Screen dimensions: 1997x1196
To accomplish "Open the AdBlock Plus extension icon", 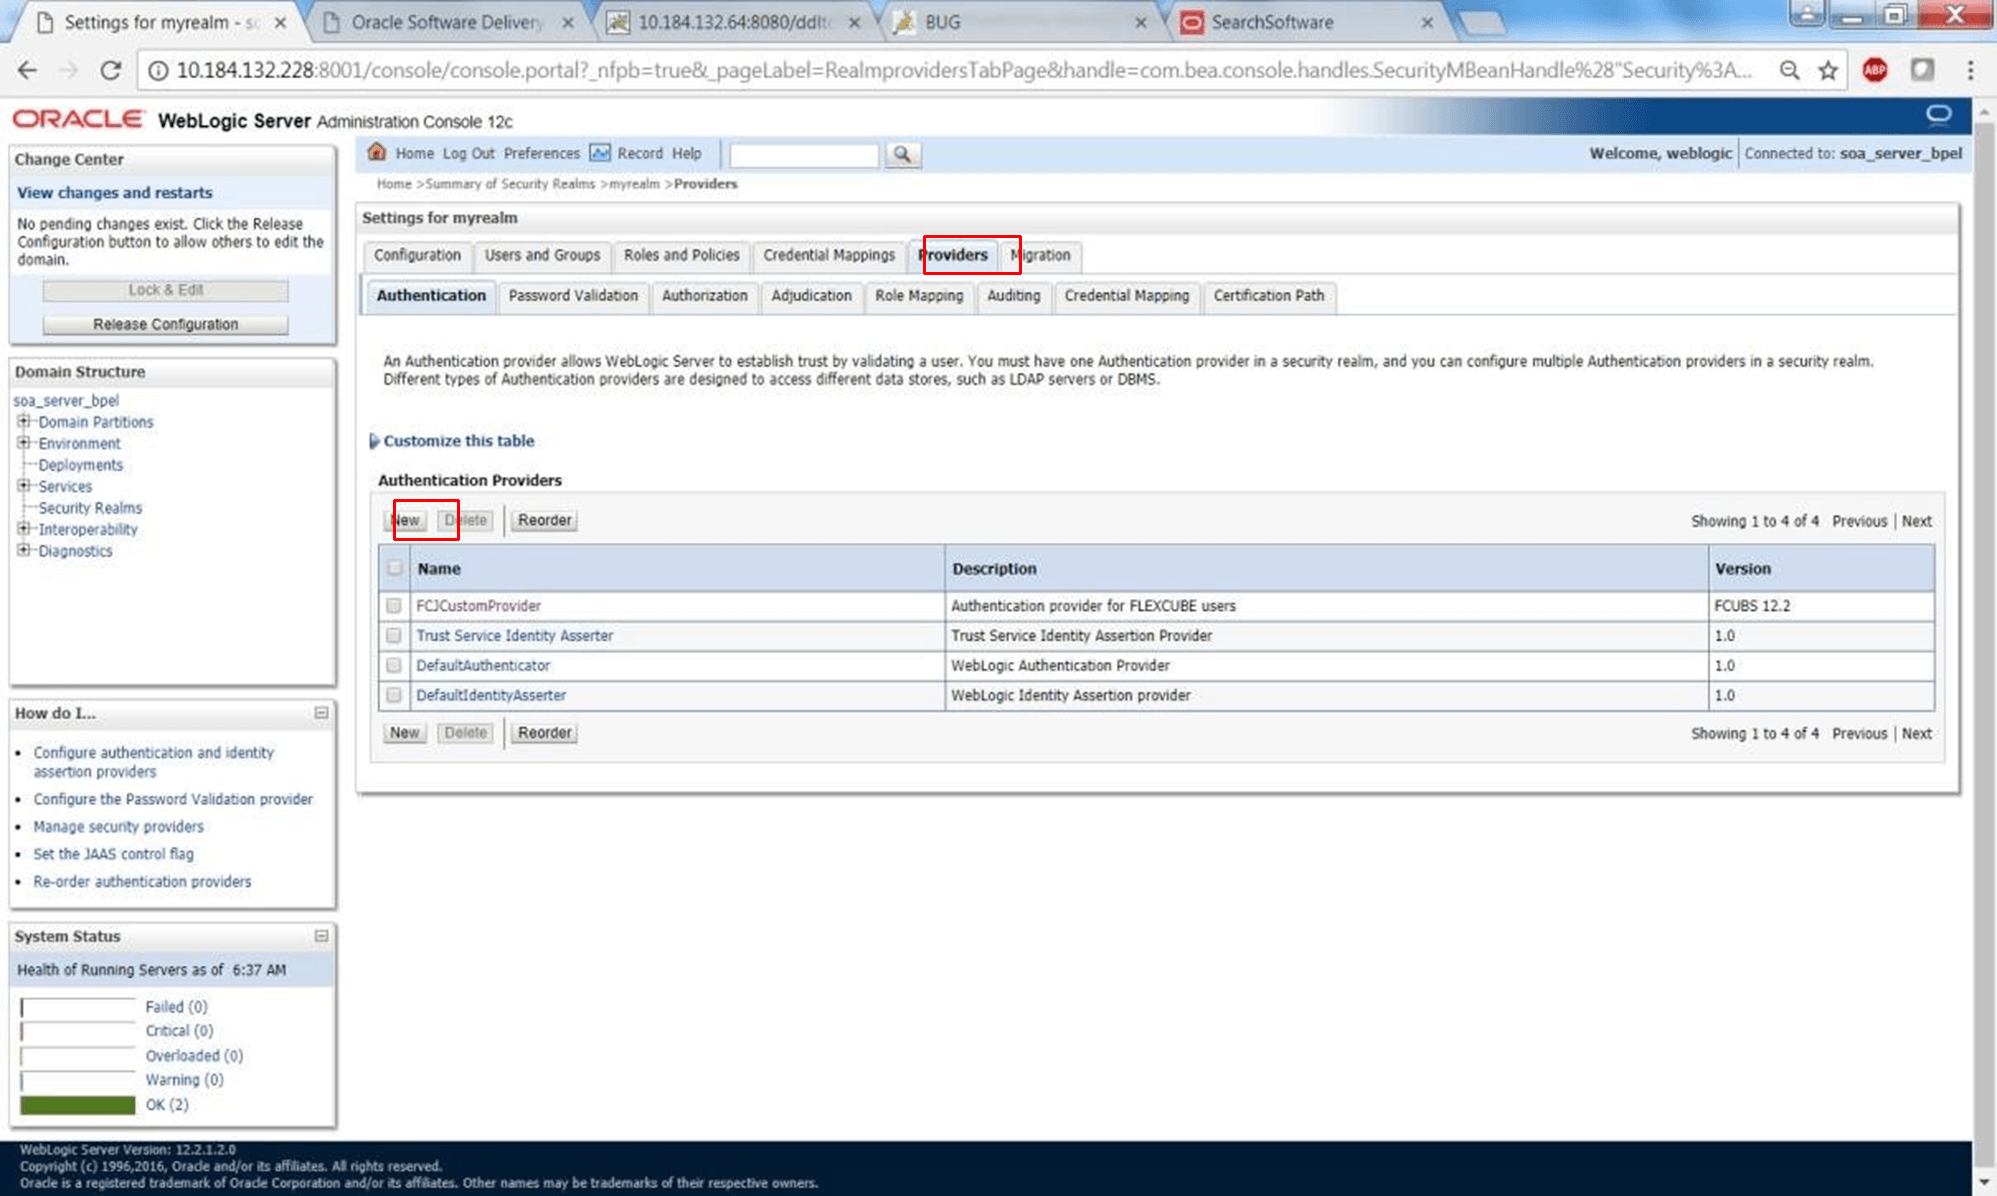I will tap(1875, 70).
